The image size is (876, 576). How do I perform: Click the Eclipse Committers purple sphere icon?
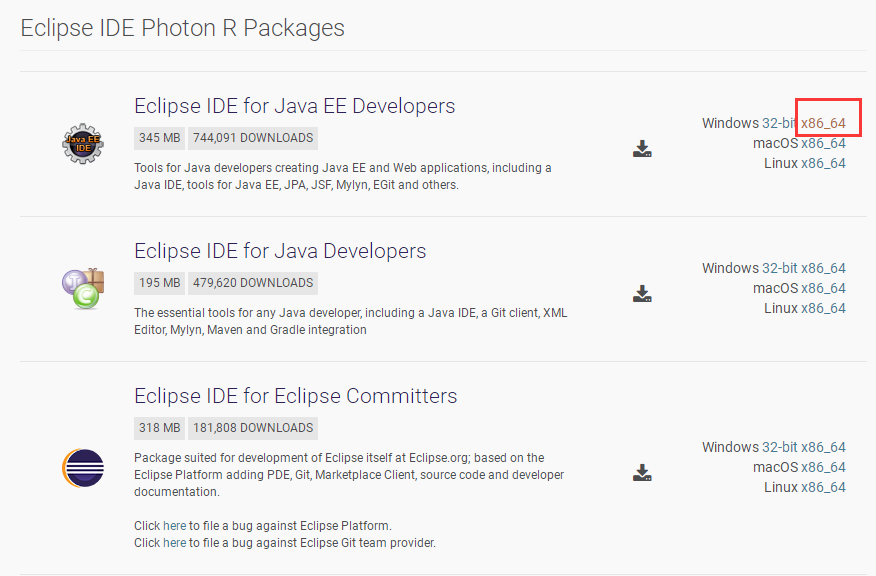(x=83, y=468)
